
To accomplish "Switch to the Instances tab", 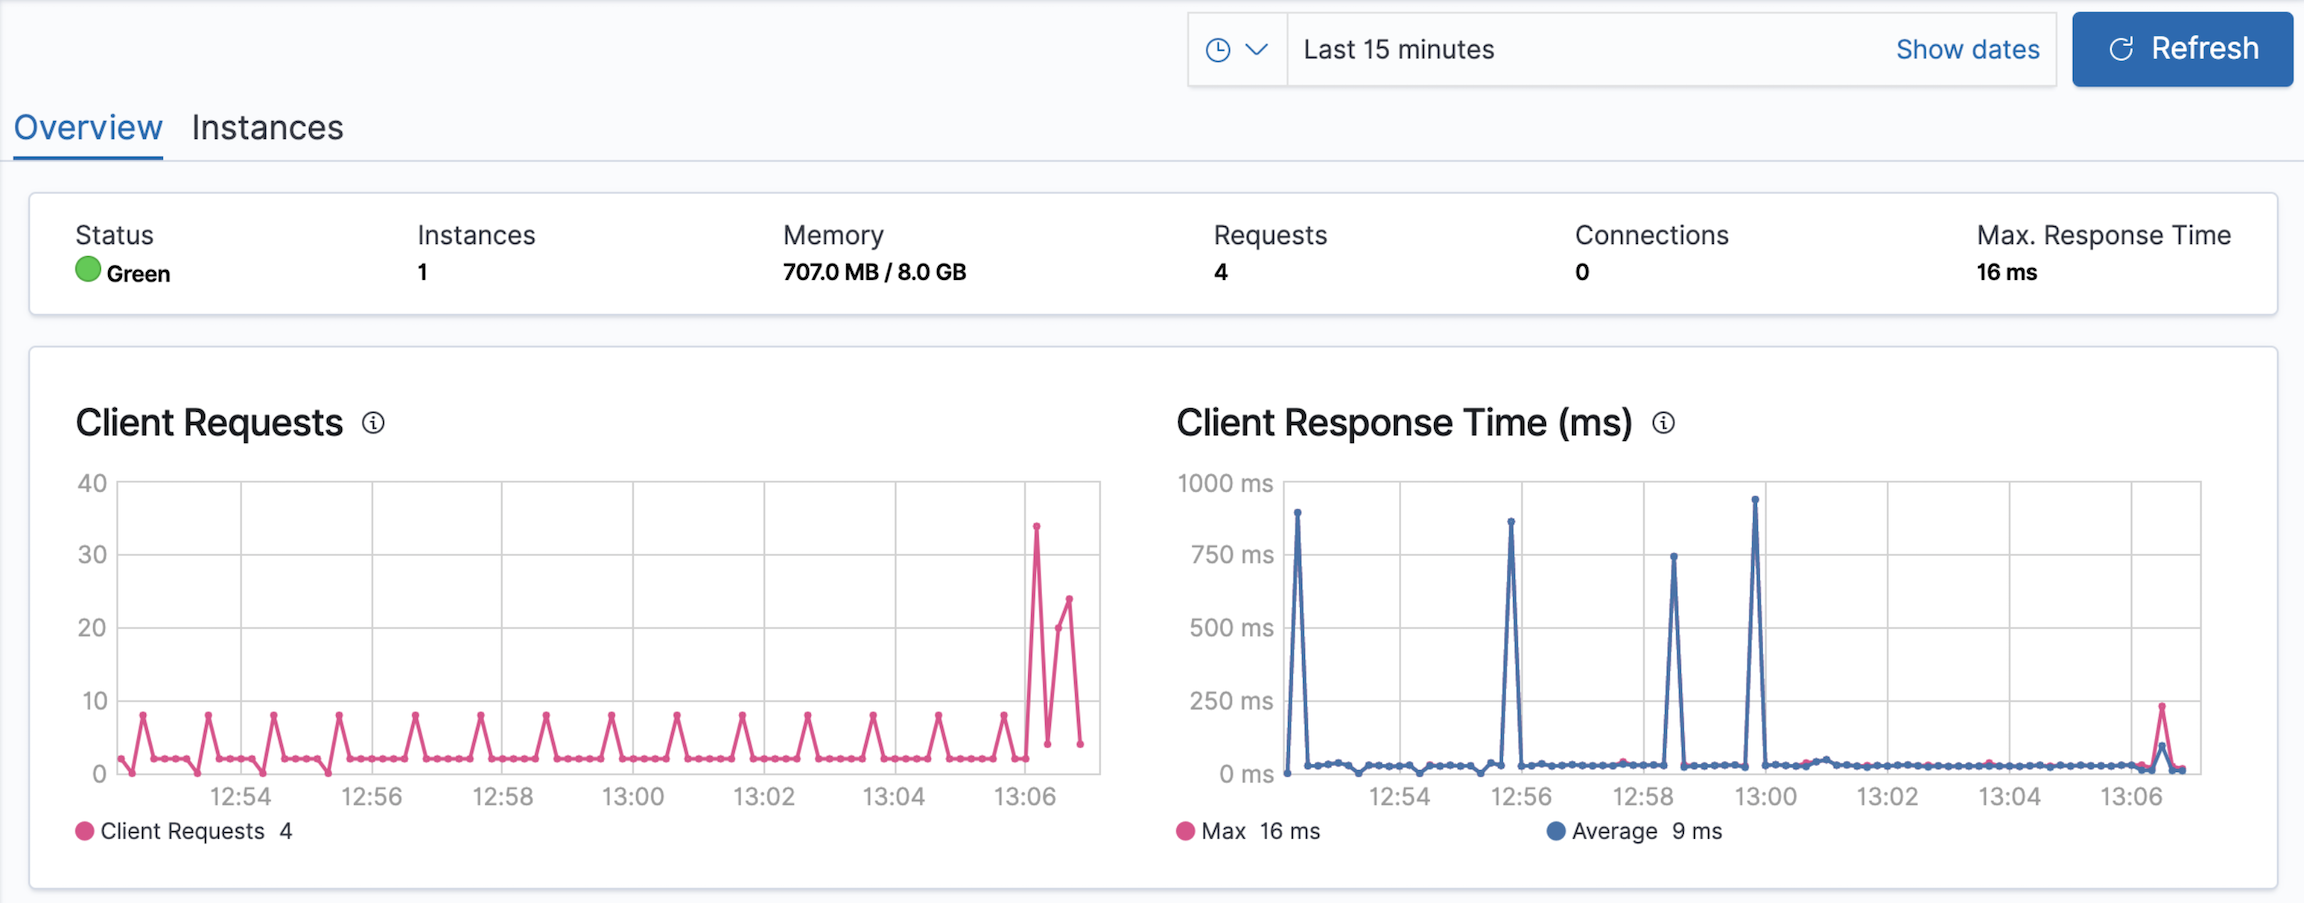I will point(267,127).
